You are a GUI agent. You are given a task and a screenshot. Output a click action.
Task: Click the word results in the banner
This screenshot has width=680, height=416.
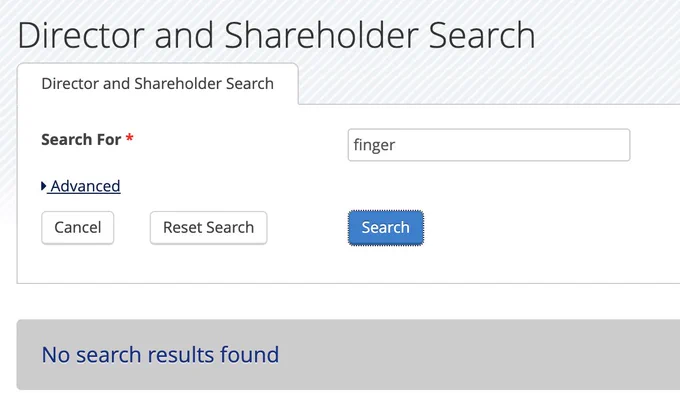point(181,355)
